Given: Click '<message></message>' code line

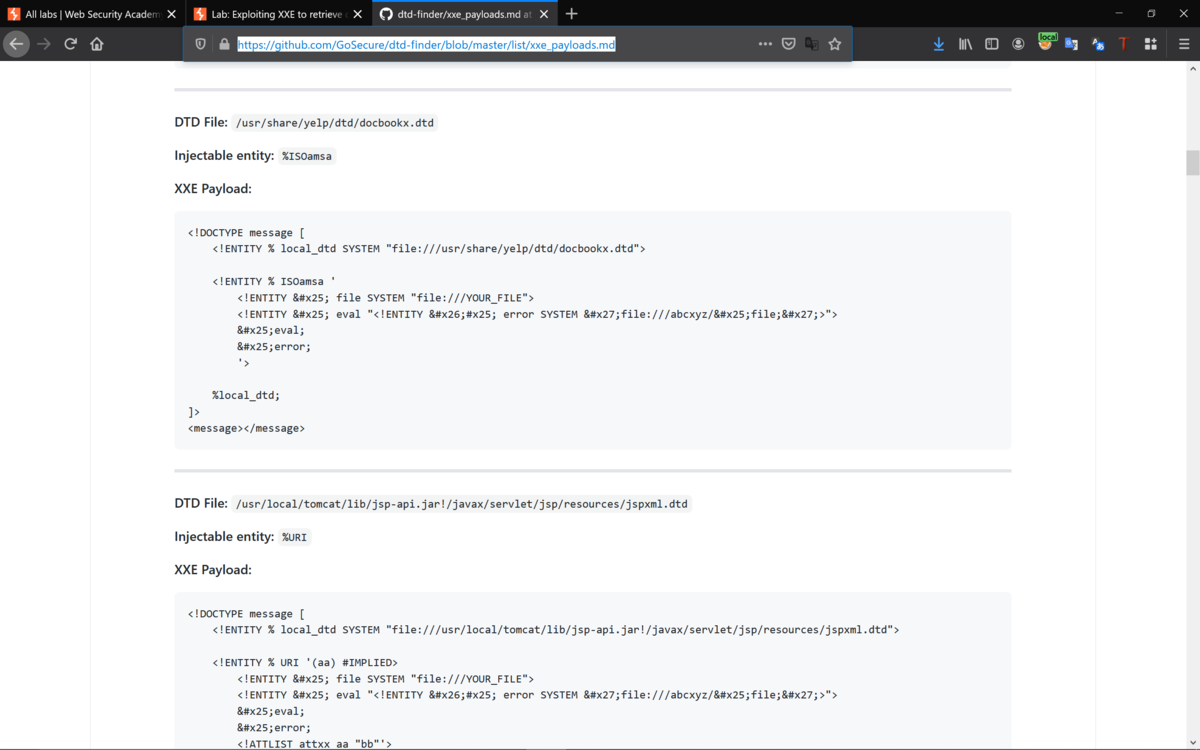Looking at the screenshot, I should tap(246, 428).
